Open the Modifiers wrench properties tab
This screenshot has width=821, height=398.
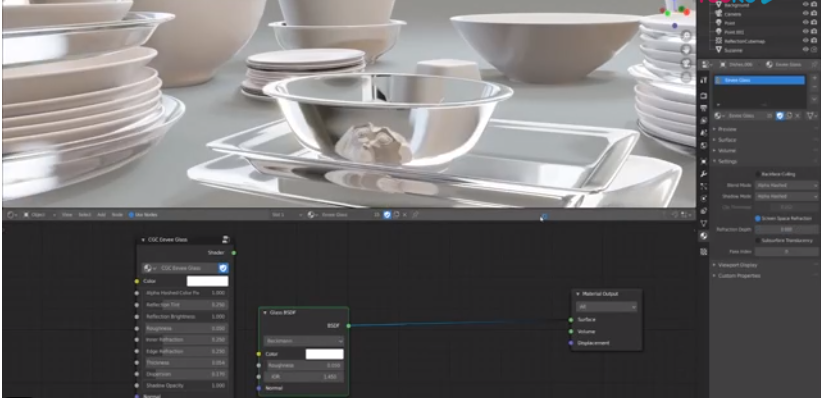point(704,173)
